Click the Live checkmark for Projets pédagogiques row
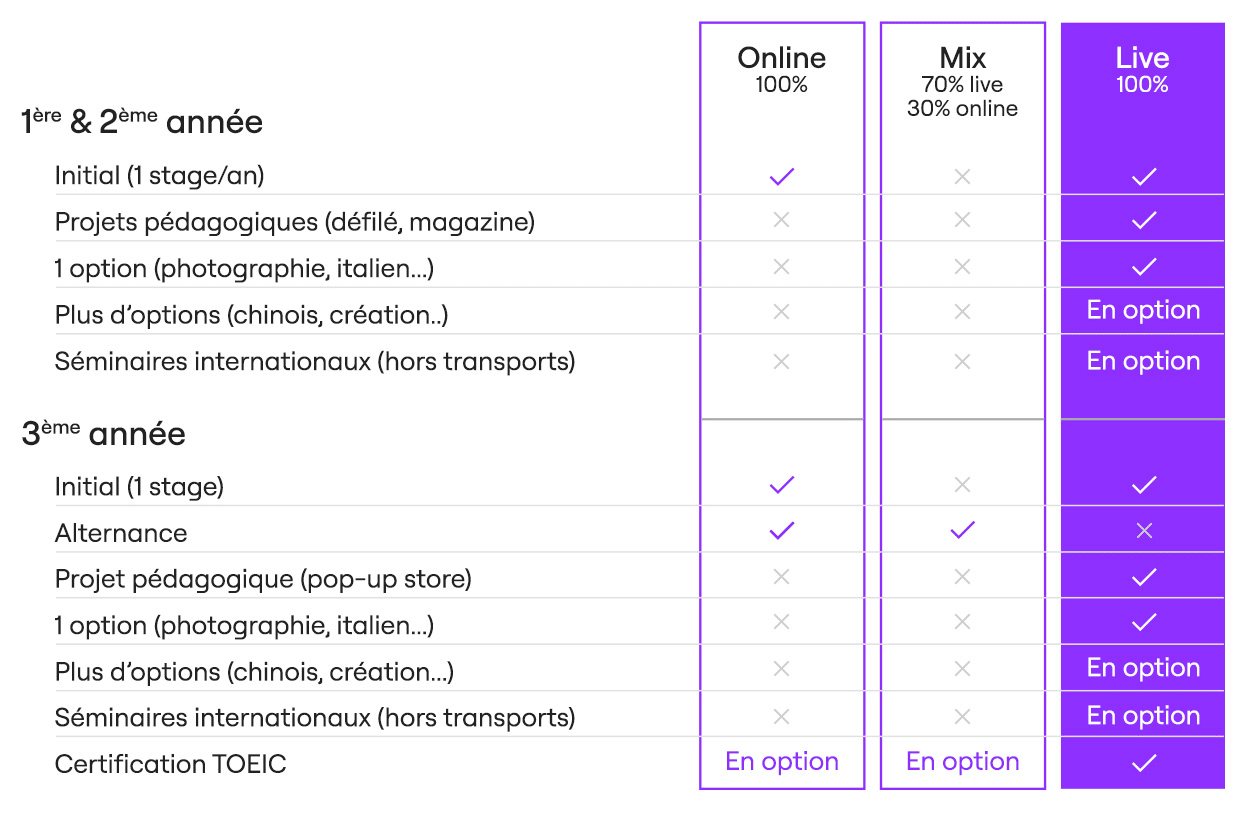The width and height of the screenshot is (1251, 817). [x=1144, y=220]
